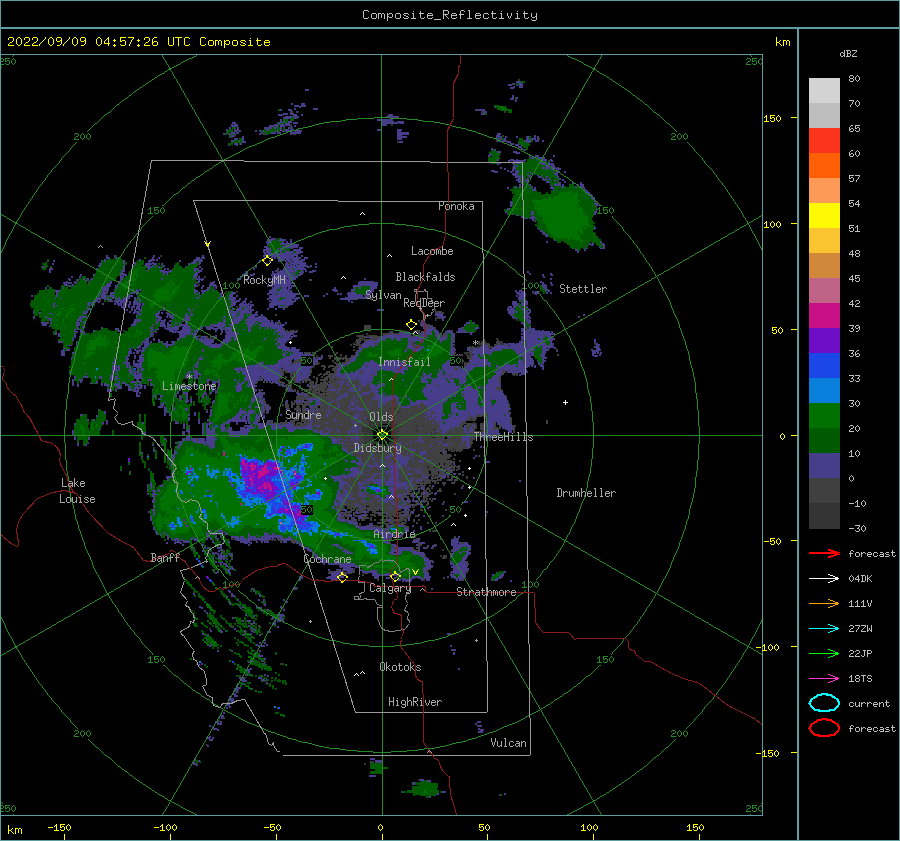Click the Sylvan label

click(x=383, y=295)
